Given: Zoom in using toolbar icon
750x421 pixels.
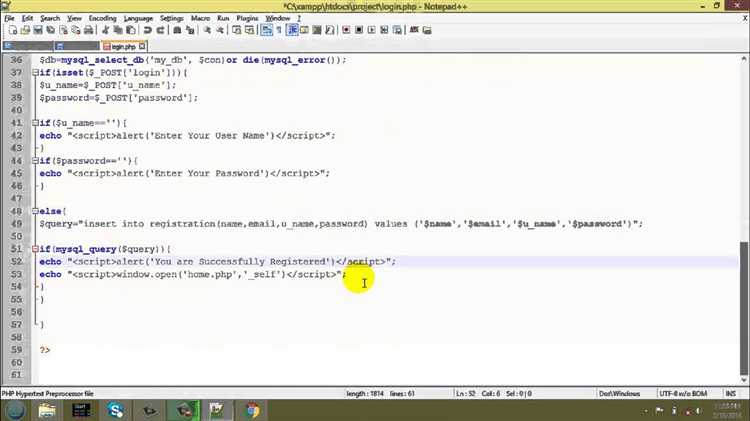Looking at the screenshot, I should coord(207,30).
